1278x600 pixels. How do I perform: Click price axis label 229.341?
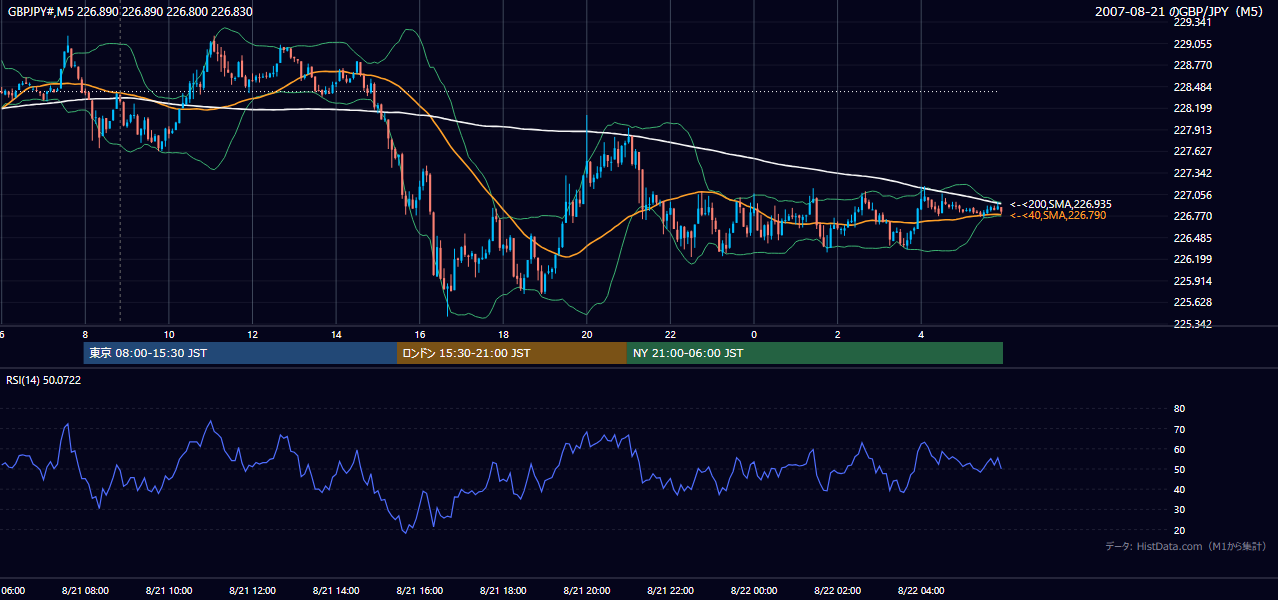coord(1192,22)
